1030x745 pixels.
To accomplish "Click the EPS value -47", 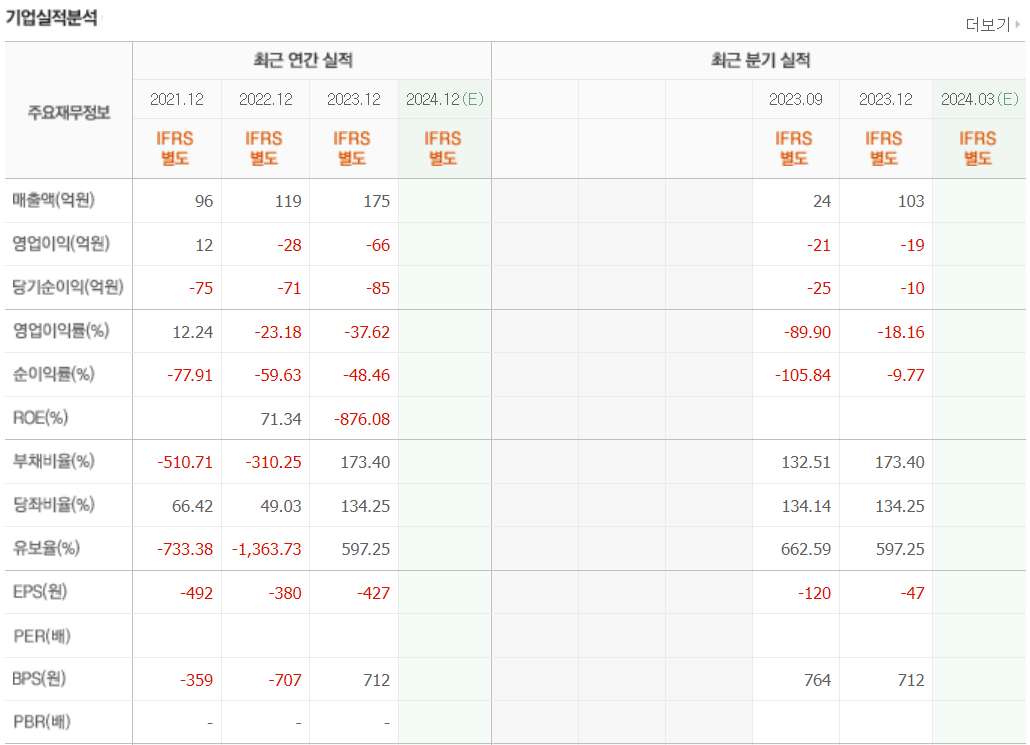I will (x=912, y=593).
